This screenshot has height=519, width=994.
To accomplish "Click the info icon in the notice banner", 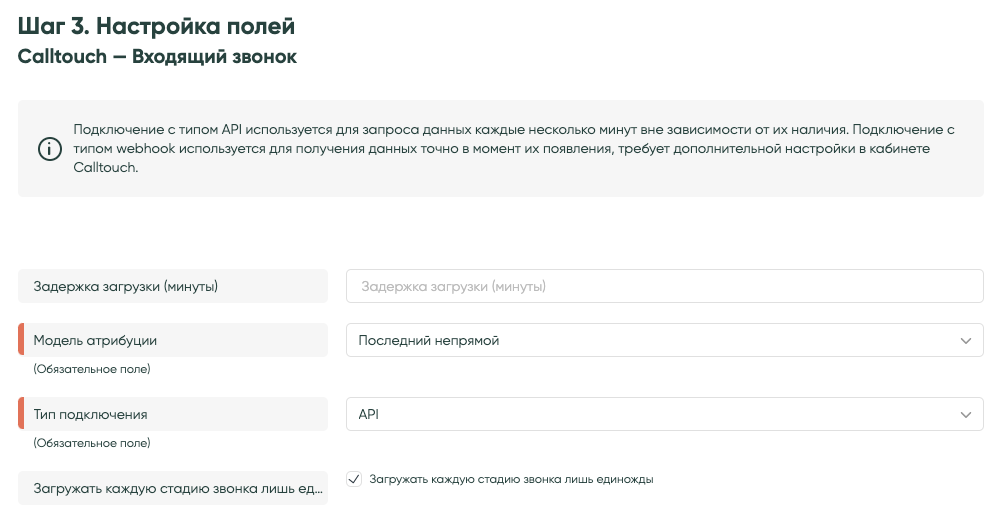I will click(49, 149).
